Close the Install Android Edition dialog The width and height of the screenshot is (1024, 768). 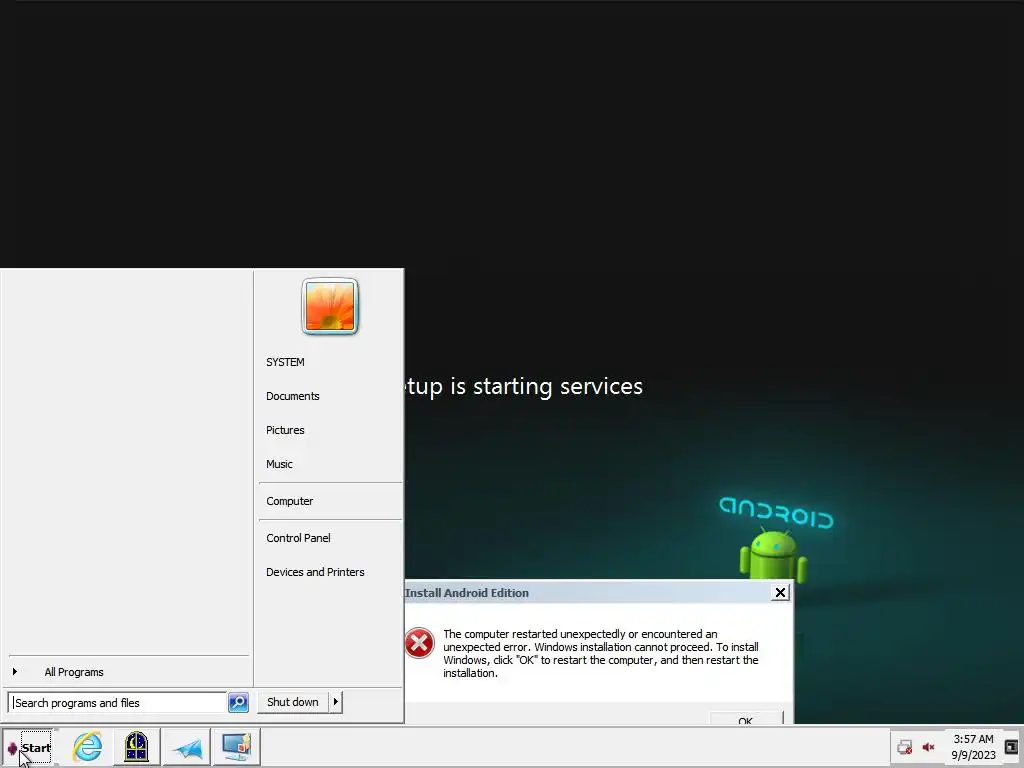[x=780, y=592]
